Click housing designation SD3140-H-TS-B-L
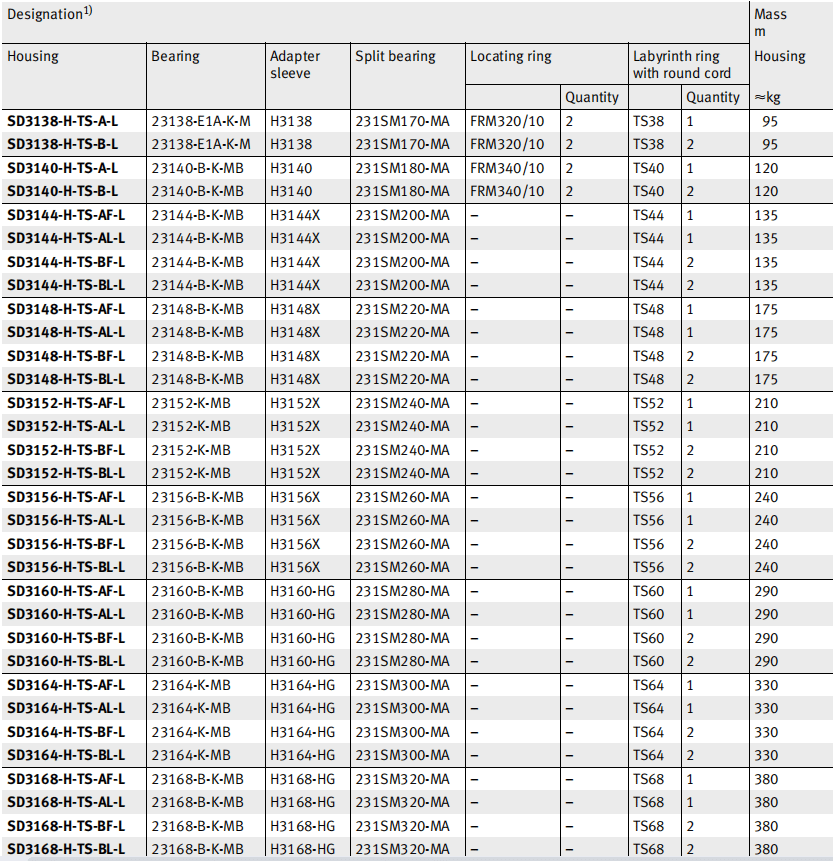The width and height of the screenshot is (833, 861). (62, 191)
